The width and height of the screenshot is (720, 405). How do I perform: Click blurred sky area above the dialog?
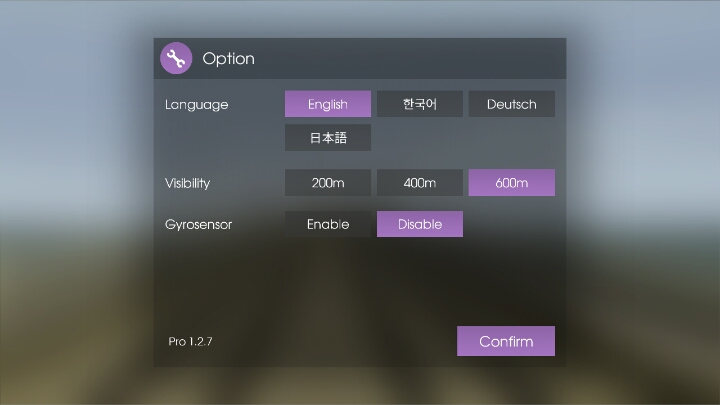pyautogui.click(x=360, y=18)
